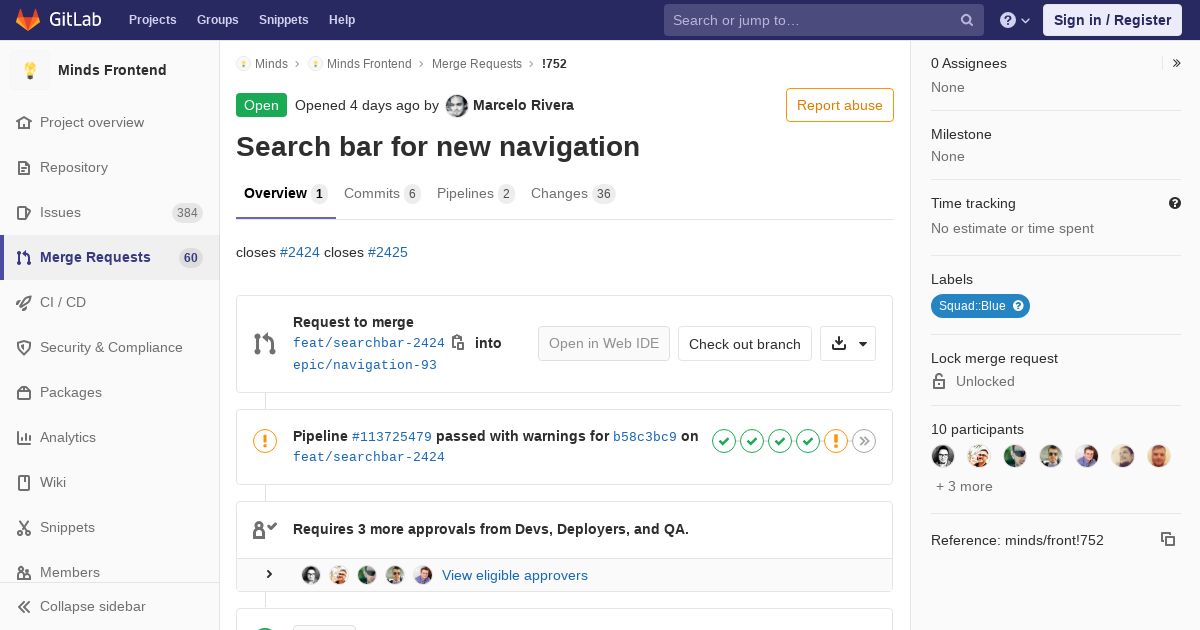Click the GitLab fox logo
The height and width of the screenshot is (630, 1200).
click(28, 20)
